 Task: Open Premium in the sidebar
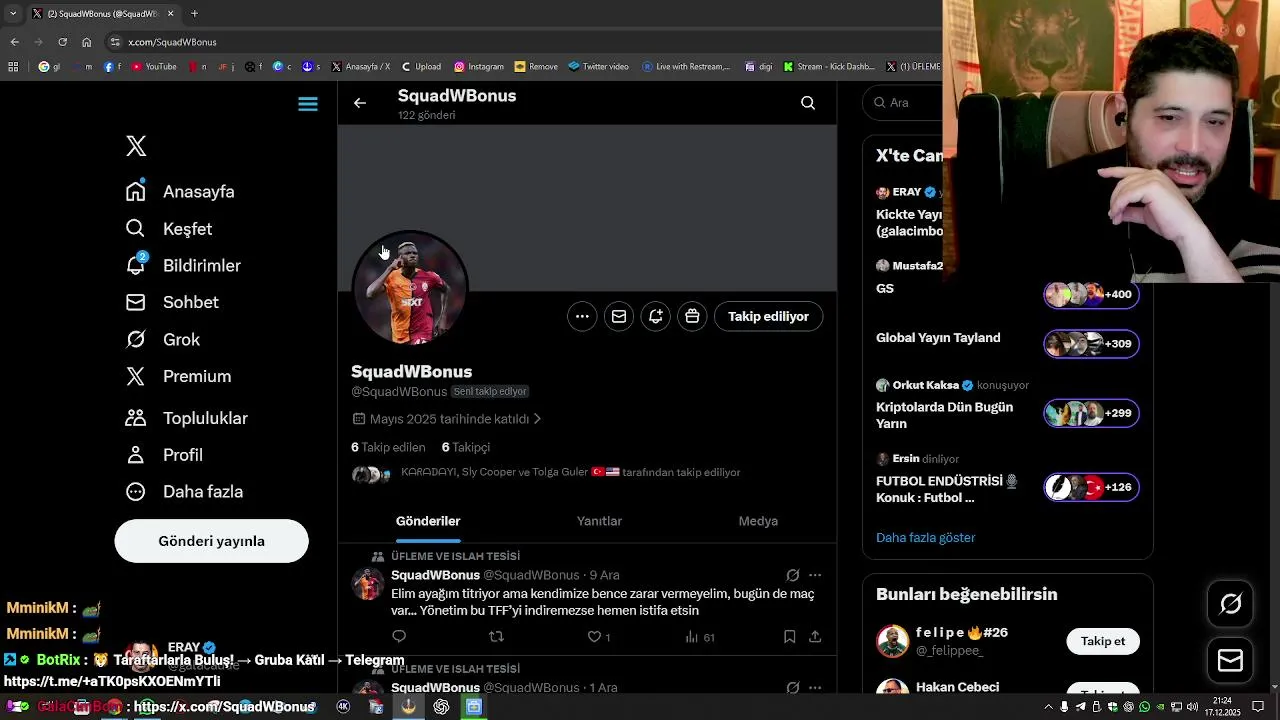179,376
